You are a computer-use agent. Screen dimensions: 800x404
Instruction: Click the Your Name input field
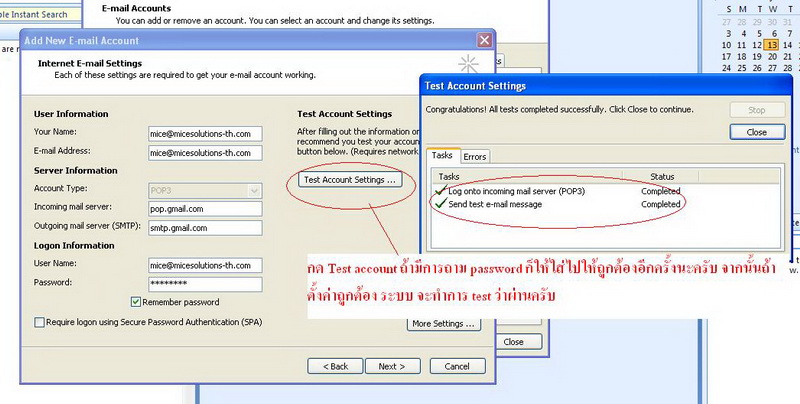click(x=205, y=133)
